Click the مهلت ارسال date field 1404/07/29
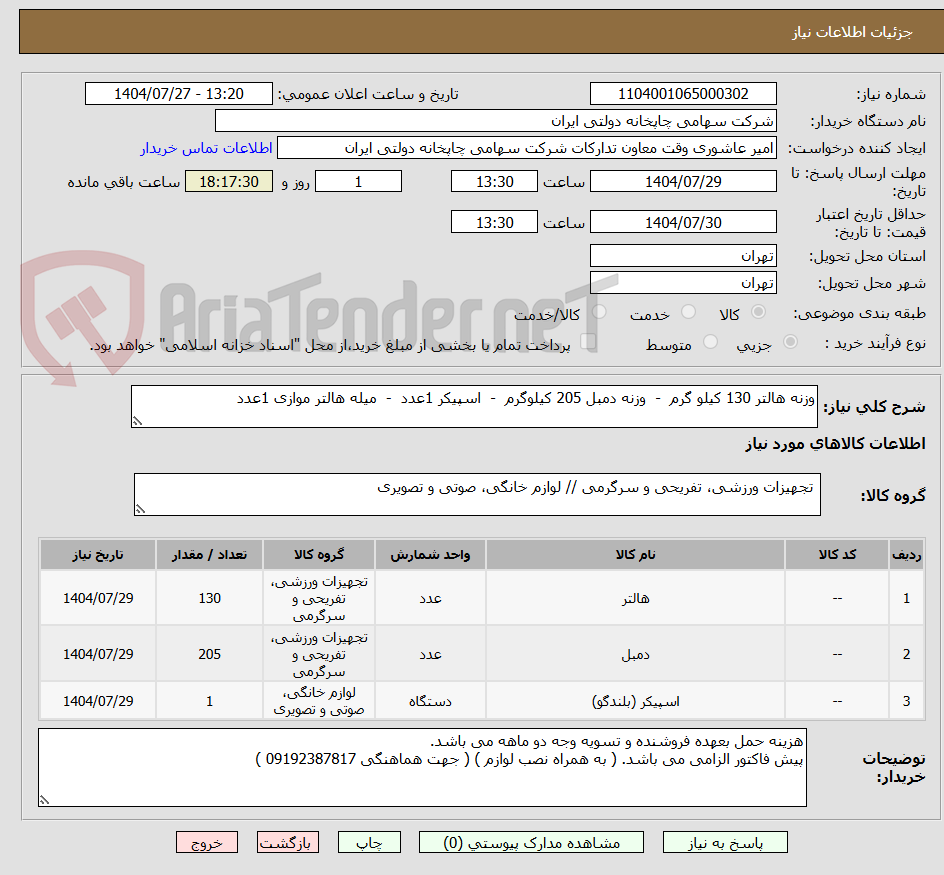This screenshot has height=875, width=944. click(683, 181)
